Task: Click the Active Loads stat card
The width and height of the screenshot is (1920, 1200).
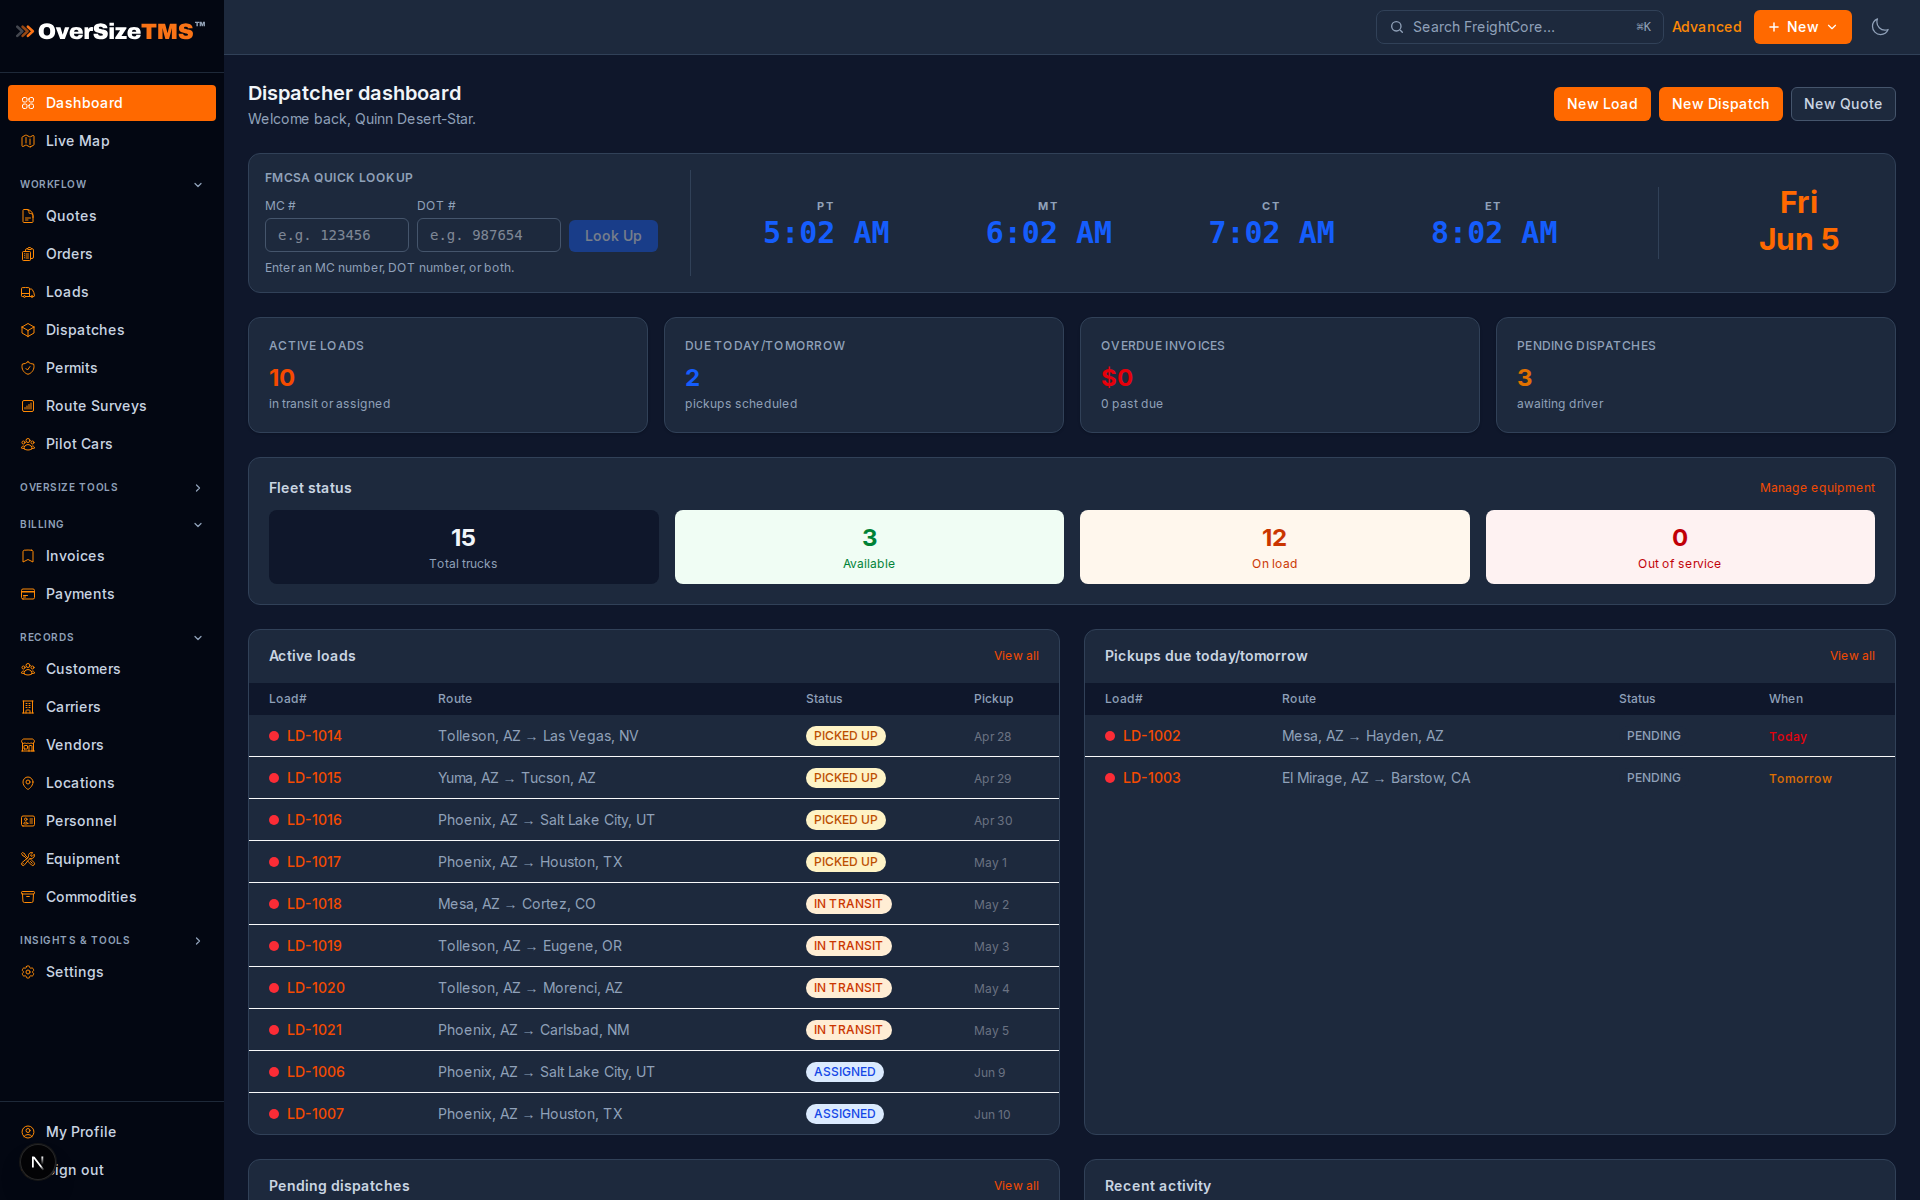Action: click(448, 375)
